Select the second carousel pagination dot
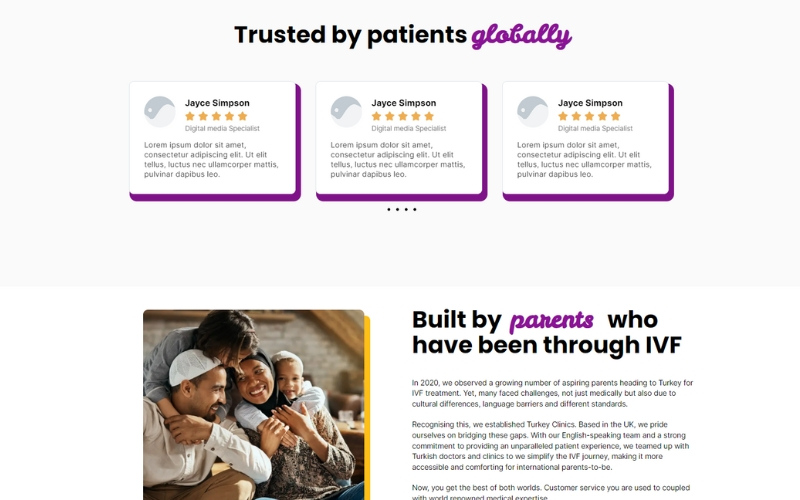This screenshot has height=500, width=800. click(398, 210)
